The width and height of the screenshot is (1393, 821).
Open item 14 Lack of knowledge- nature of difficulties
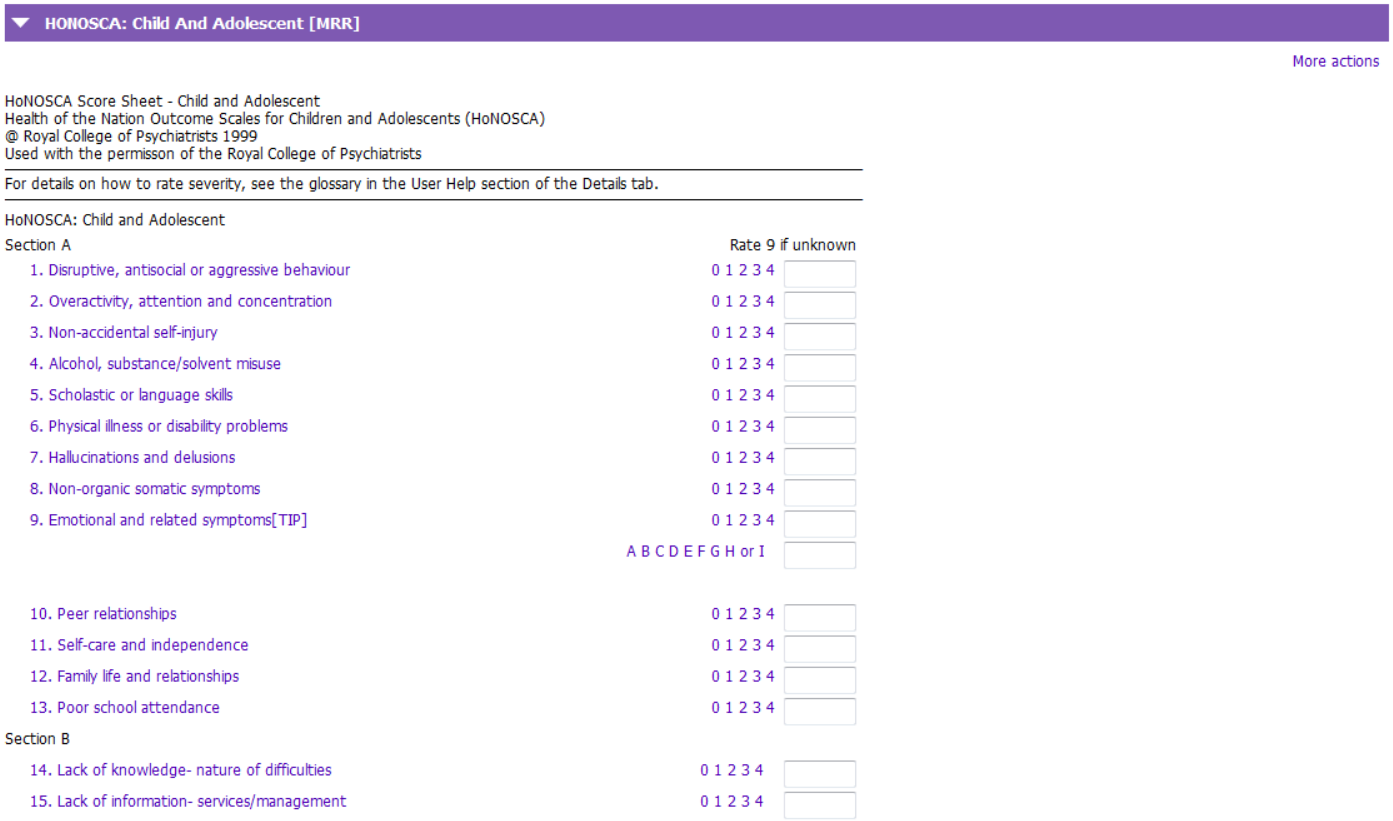pyautogui.click(x=180, y=770)
